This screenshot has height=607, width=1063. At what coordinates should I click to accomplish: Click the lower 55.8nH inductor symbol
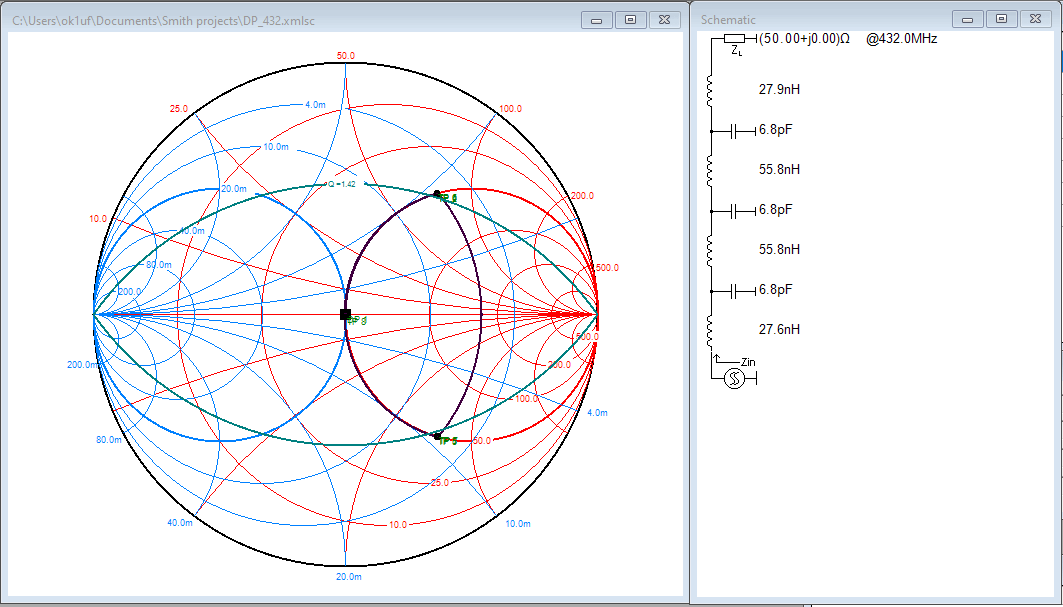point(711,250)
